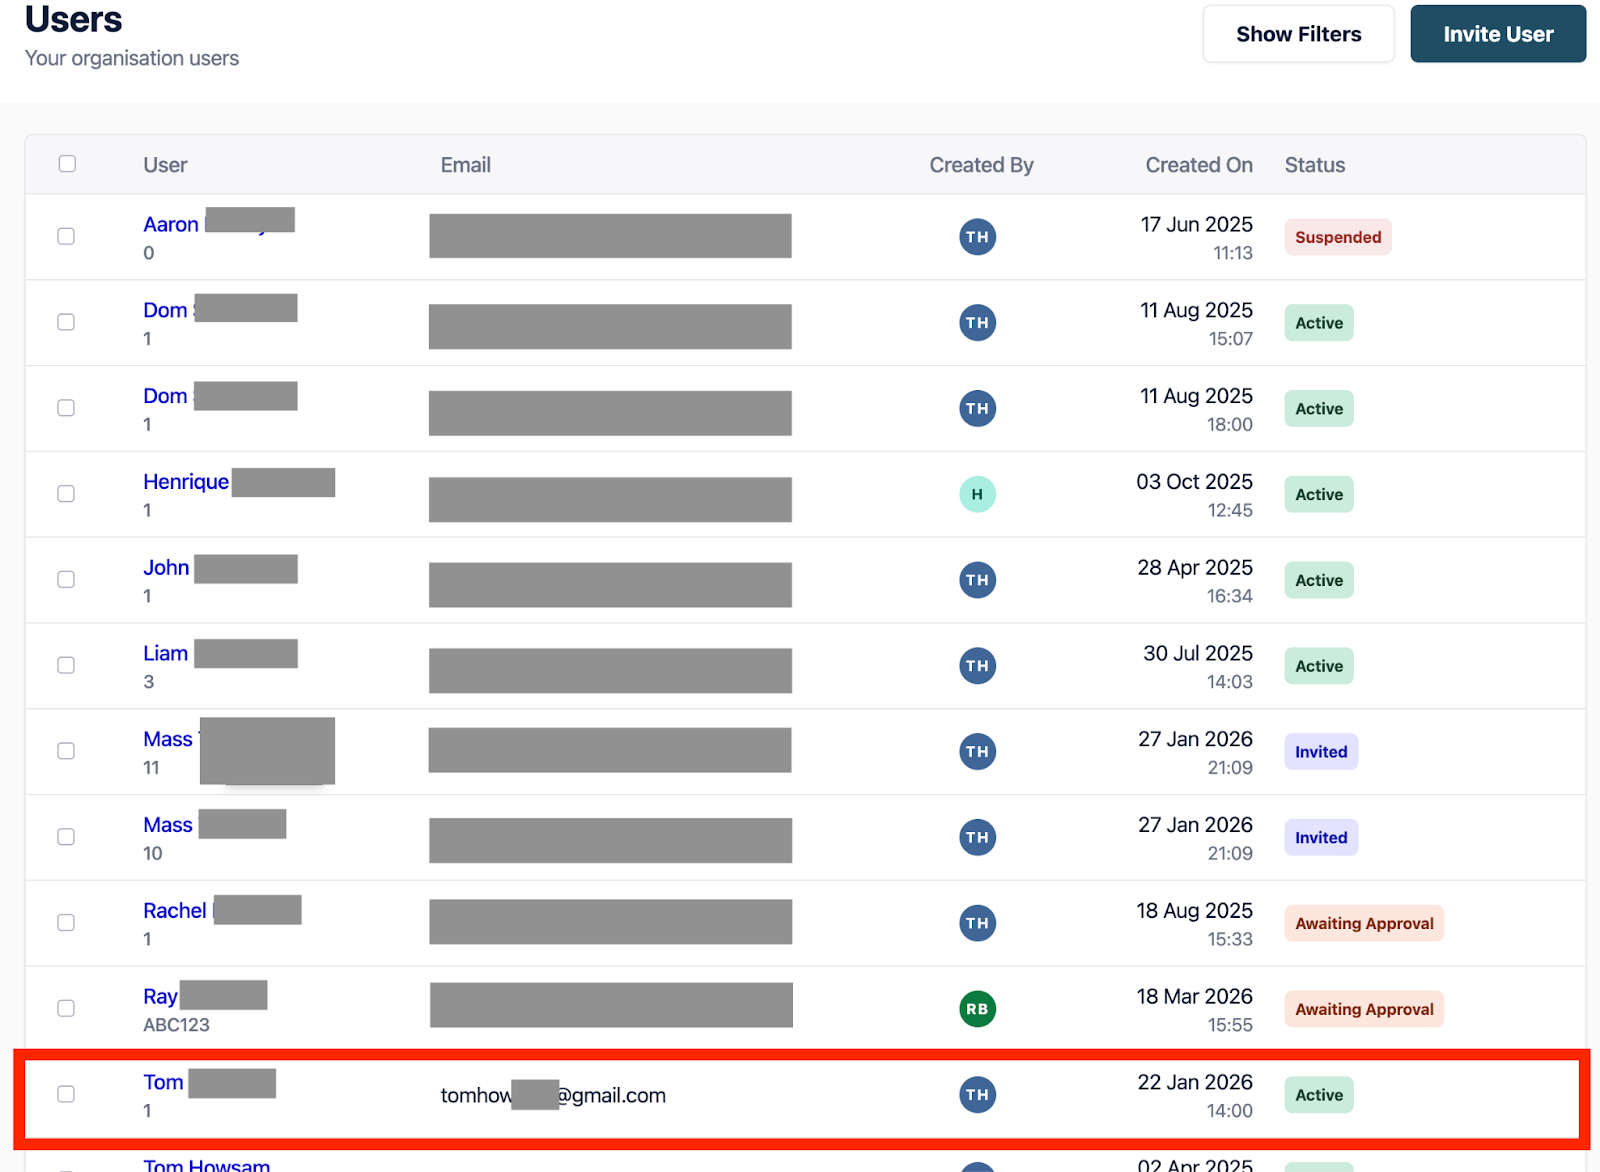Click the Status column header

point(1314,165)
